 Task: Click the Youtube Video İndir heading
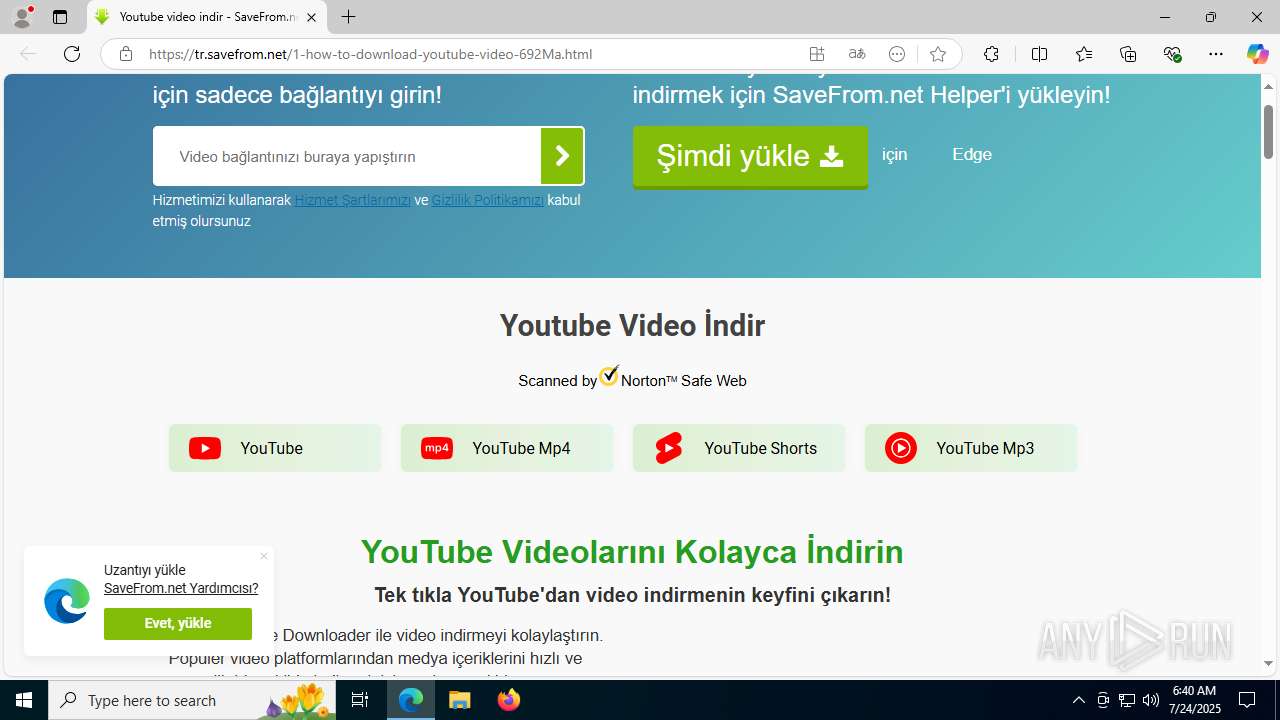(632, 325)
